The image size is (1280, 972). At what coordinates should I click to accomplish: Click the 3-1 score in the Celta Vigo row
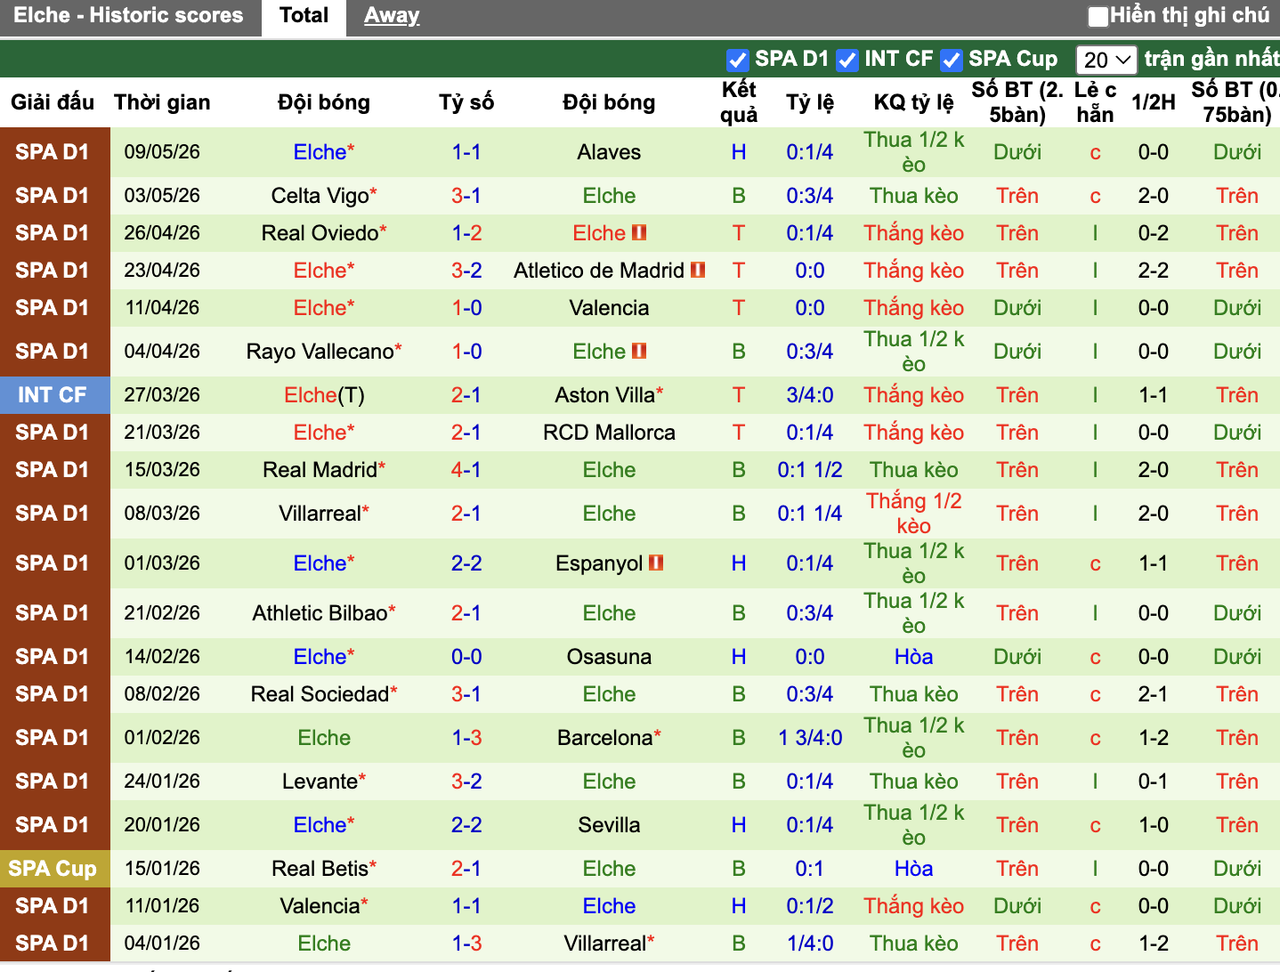click(x=466, y=196)
